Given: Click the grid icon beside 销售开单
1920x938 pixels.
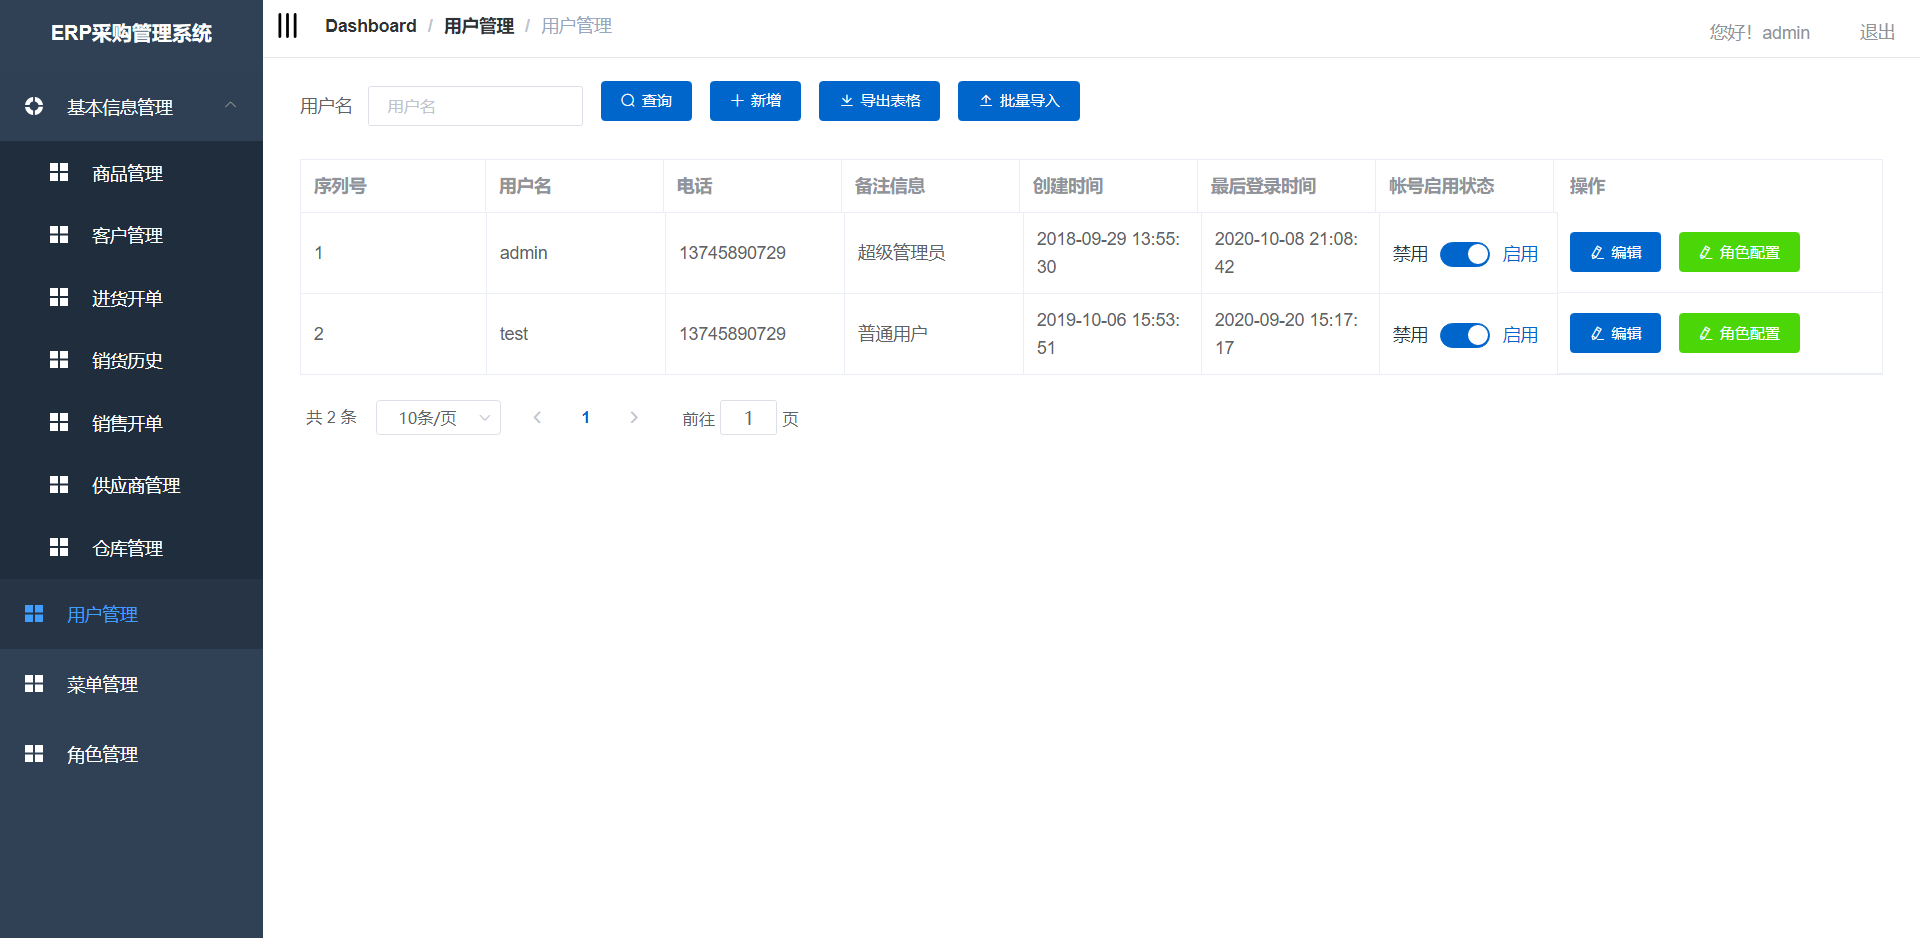Looking at the screenshot, I should (59, 422).
